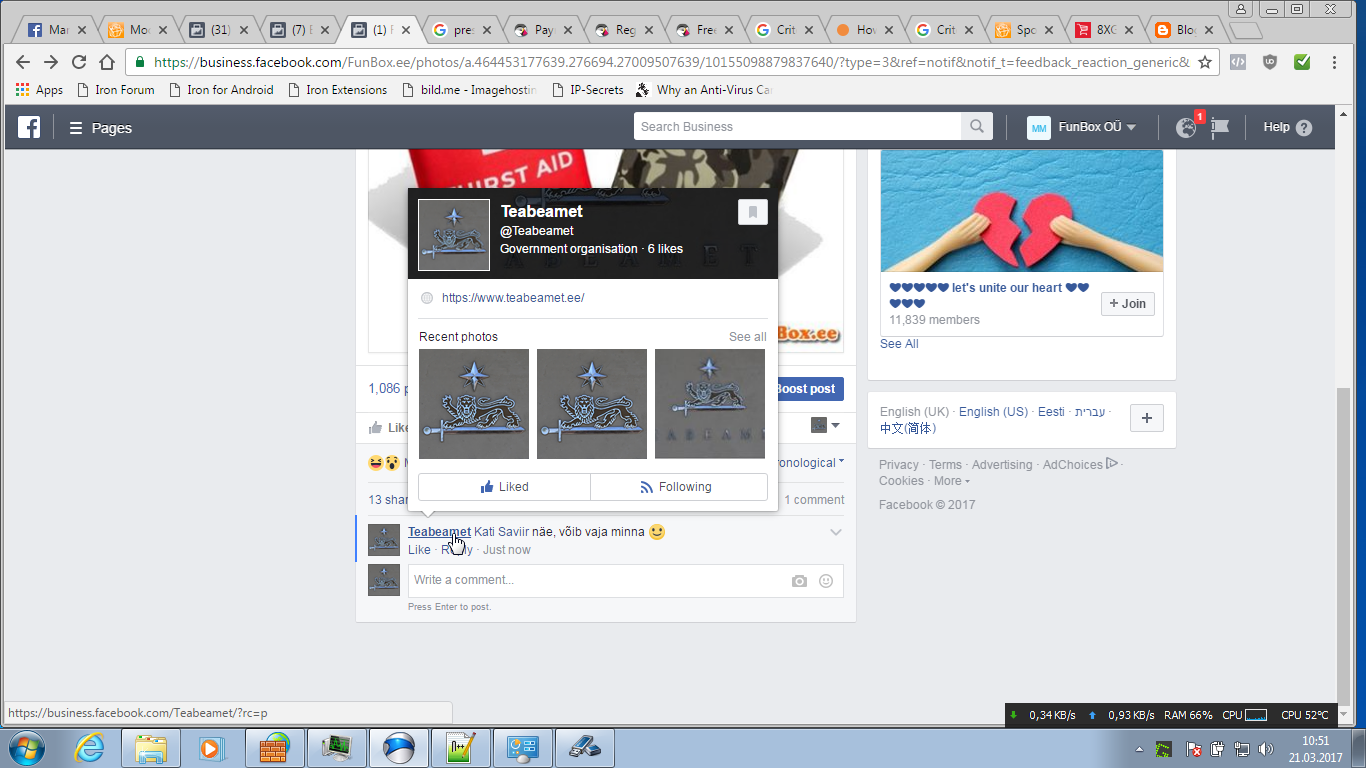
Task: Click Like under the Teabeamet comment
Action: tap(419, 550)
